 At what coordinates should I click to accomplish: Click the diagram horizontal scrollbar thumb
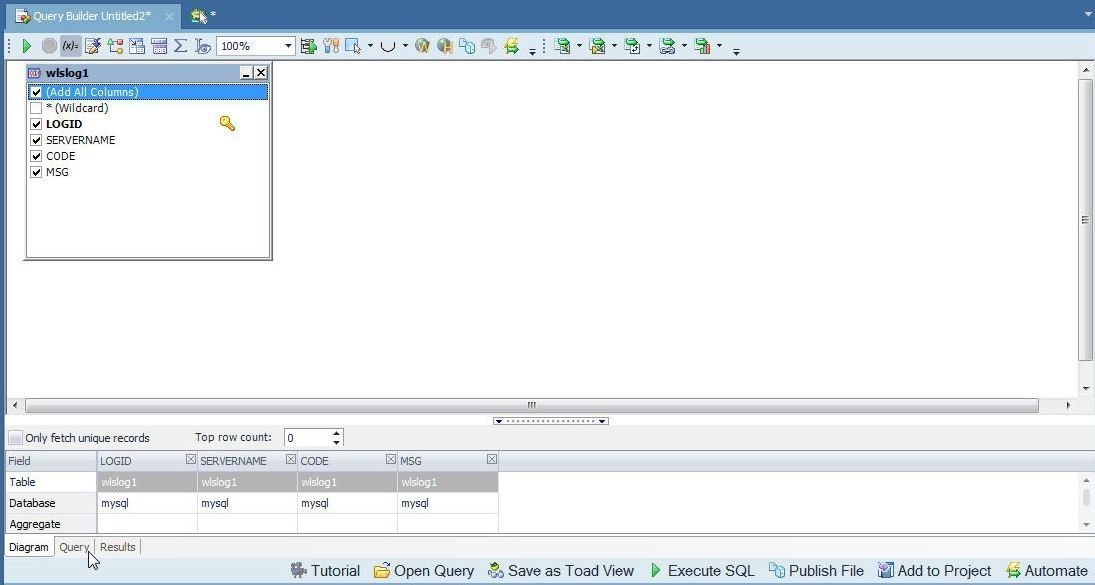tap(531, 406)
